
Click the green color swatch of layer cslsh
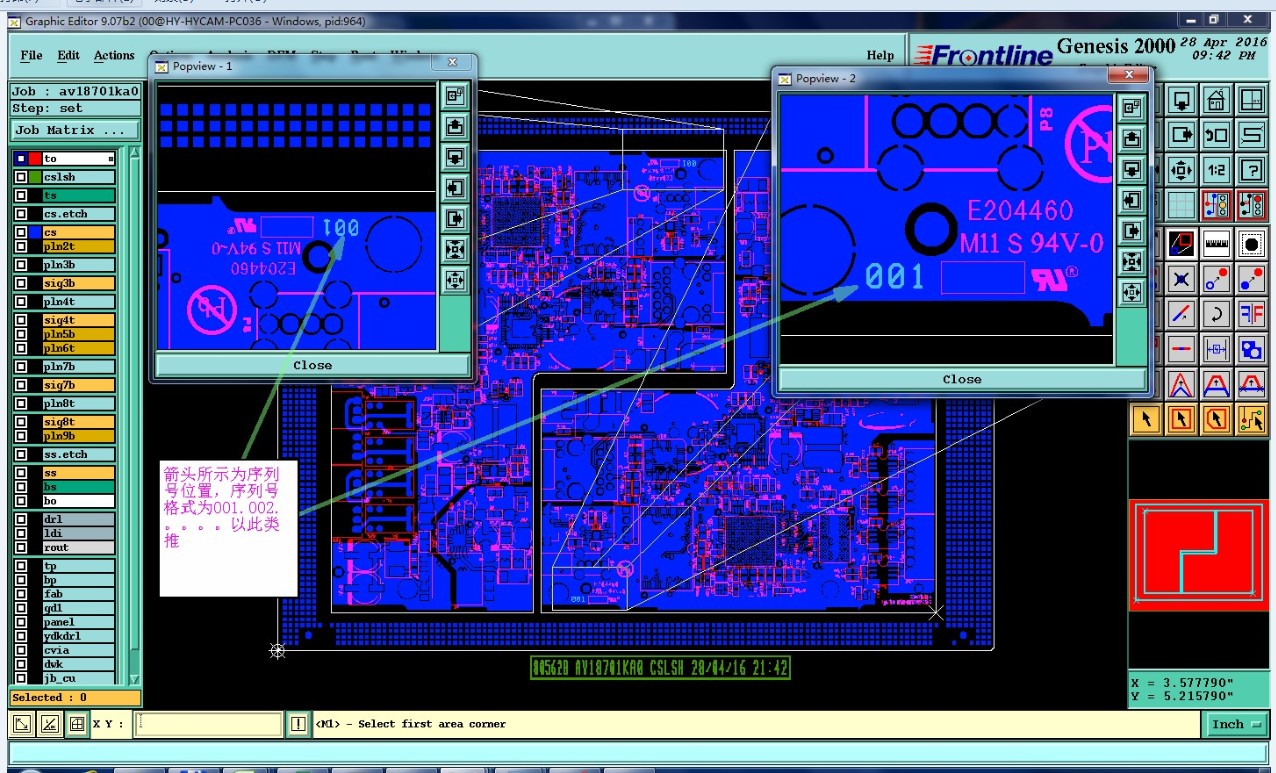coord(35,177)
